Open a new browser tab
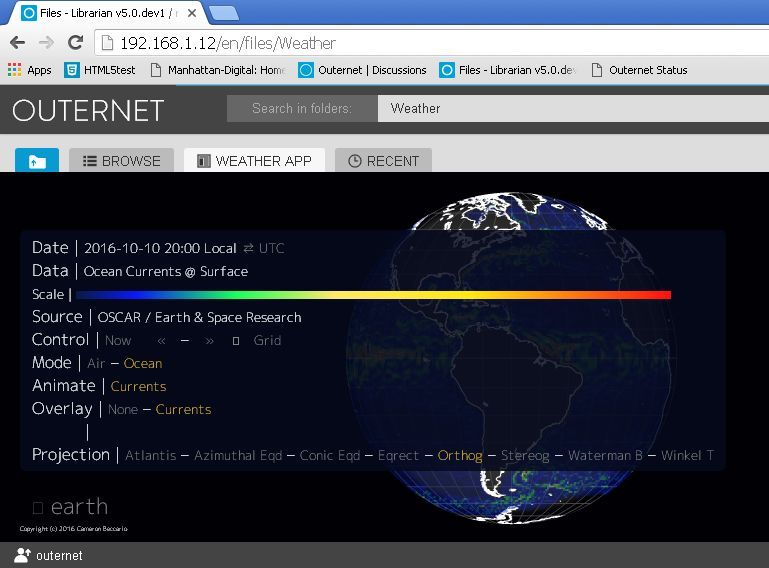Screen dimensions: 769x568 [x=224, y=13]
